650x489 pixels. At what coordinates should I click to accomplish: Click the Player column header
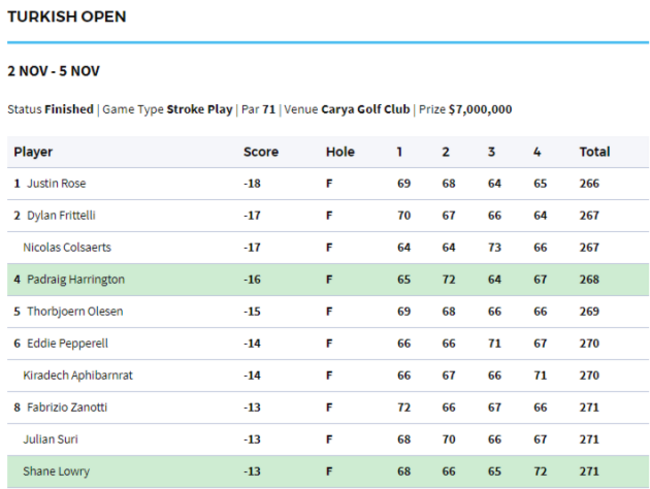(33, 152)
